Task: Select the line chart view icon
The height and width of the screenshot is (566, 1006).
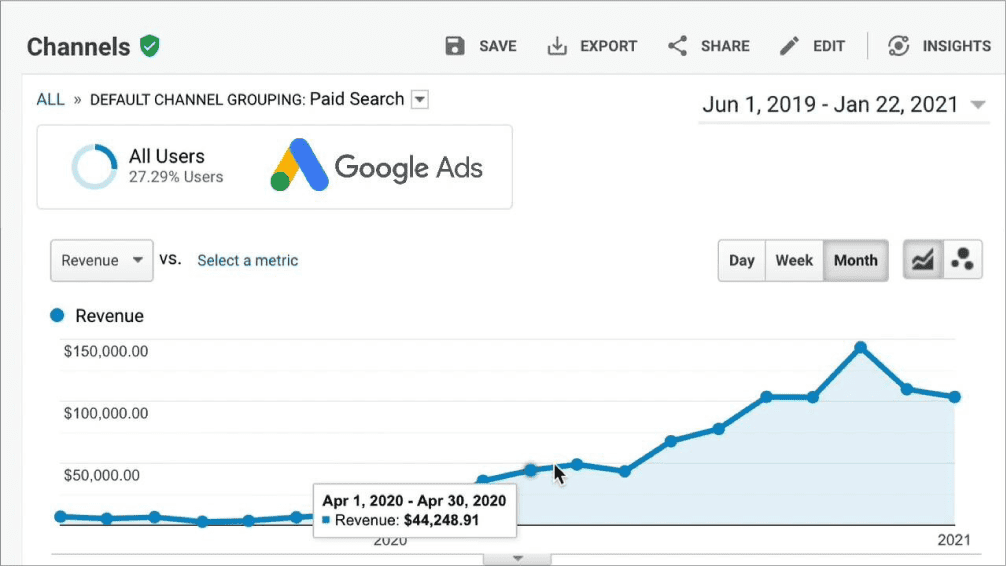Action: (x=923, y=260)
